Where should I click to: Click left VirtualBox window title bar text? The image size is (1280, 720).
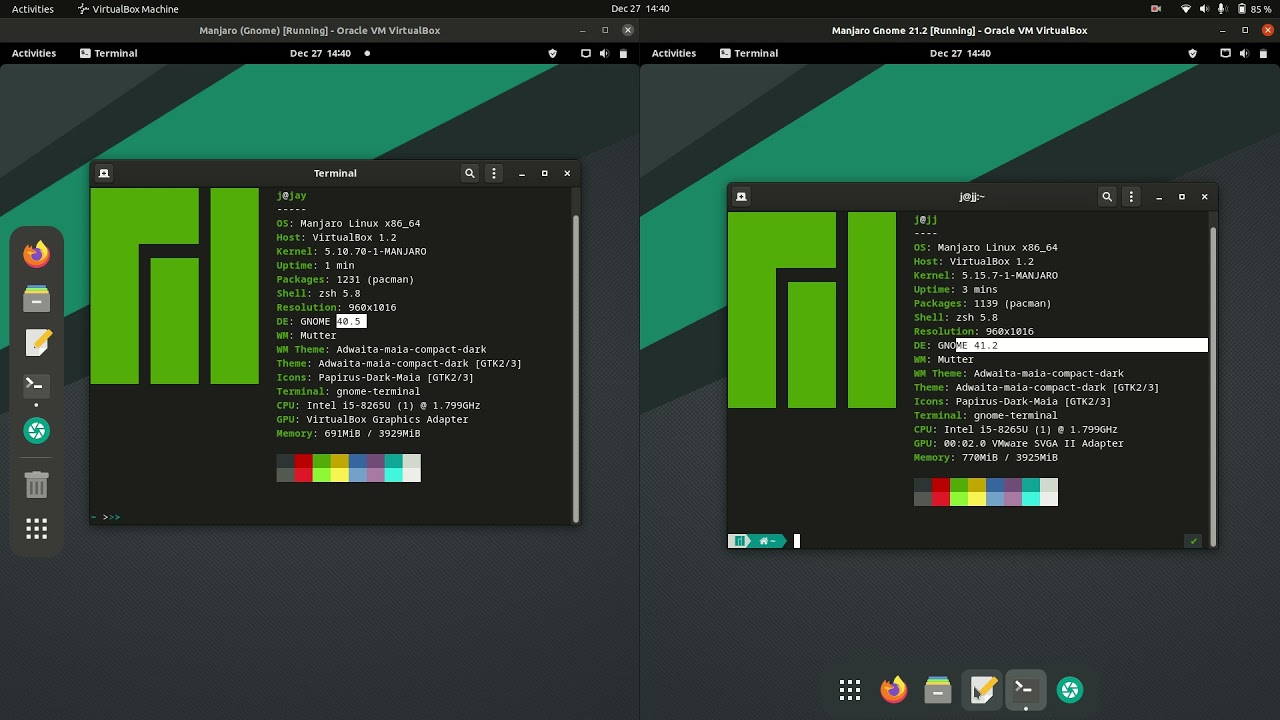(320, 30)
